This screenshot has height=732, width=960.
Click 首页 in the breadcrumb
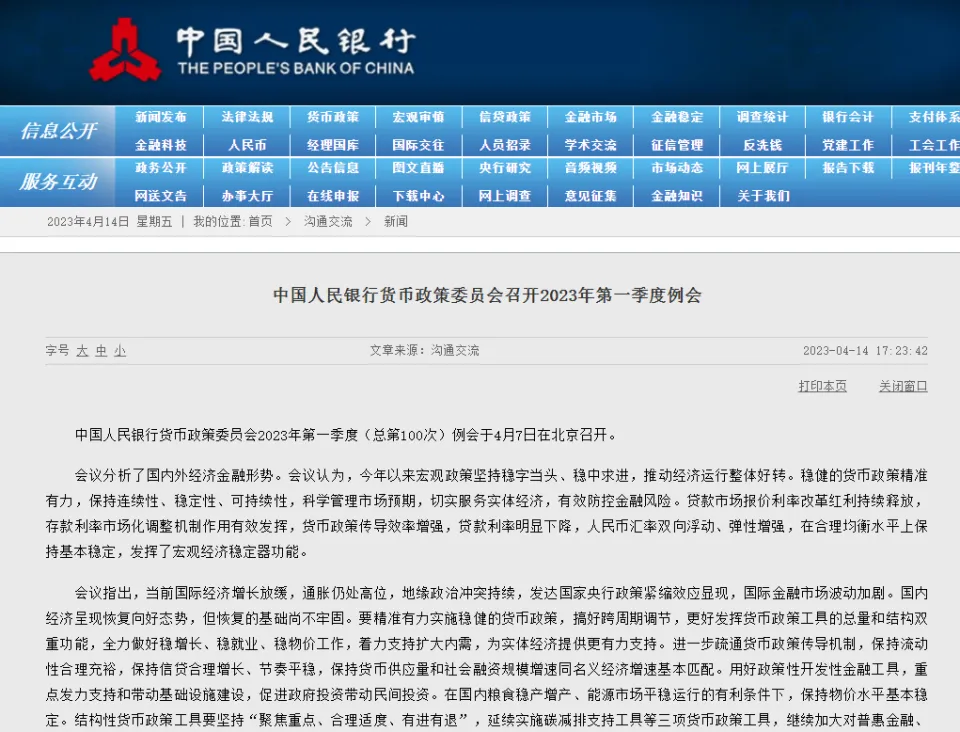coord(260,222)
